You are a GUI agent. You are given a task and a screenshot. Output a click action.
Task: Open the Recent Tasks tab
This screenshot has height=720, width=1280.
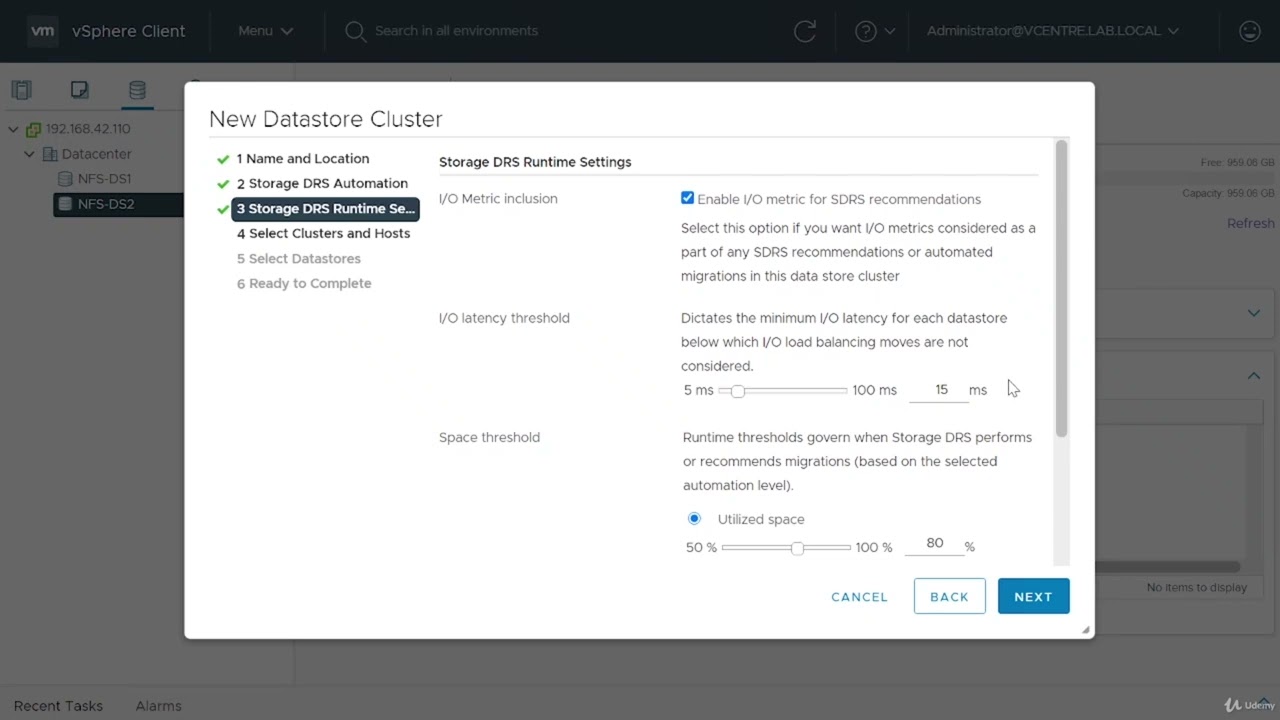58,706
